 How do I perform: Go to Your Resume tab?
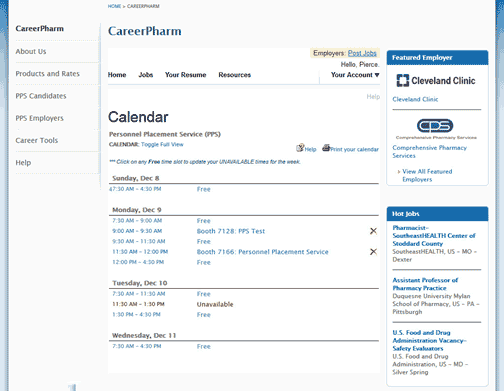pyautogui.click(x=185, y=75)
